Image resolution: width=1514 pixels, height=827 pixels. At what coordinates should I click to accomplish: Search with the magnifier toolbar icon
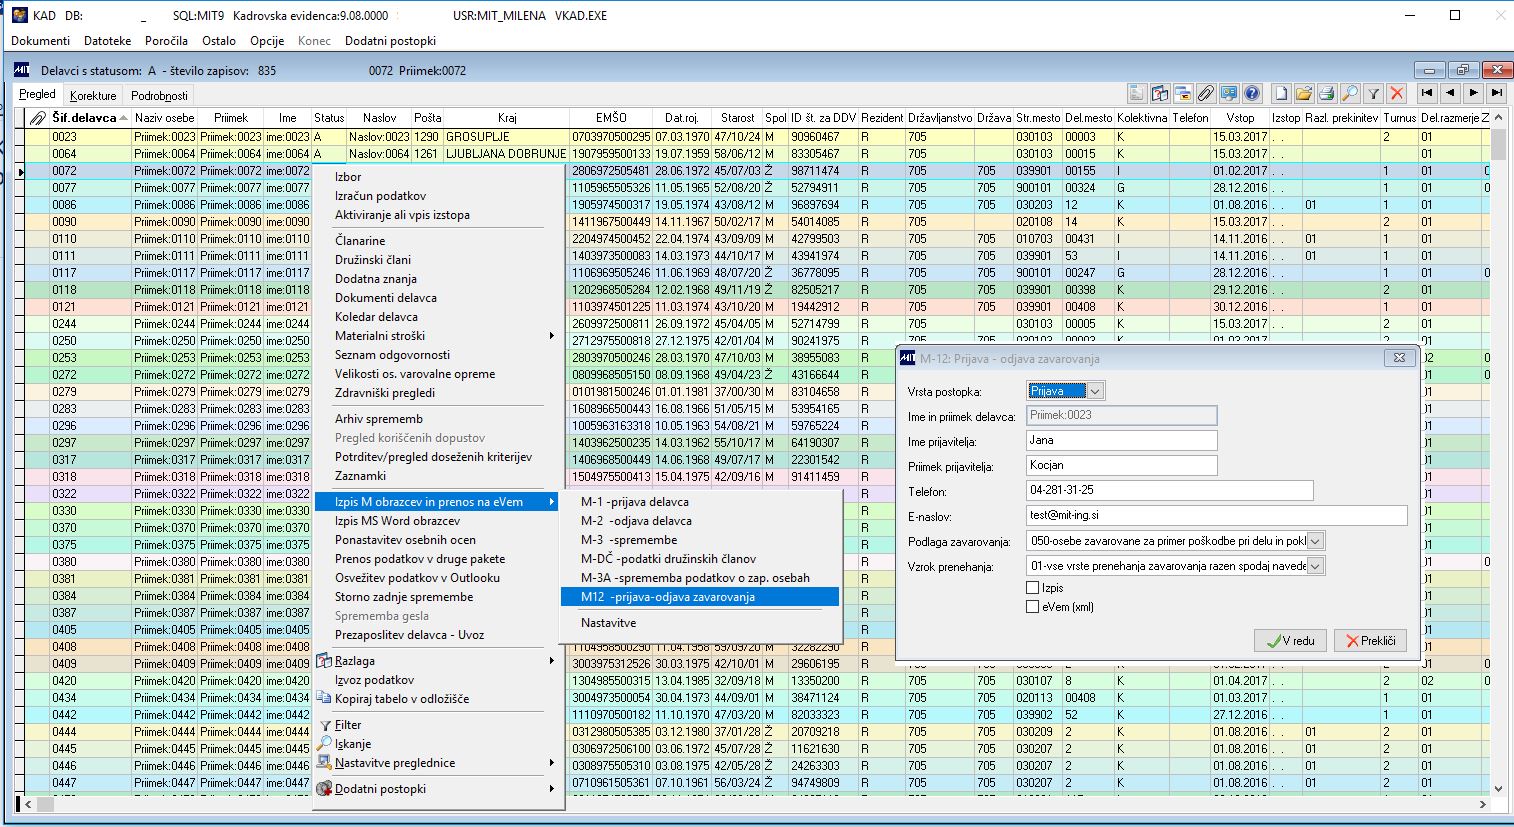pyautogui.click(x=1350, y=93)
